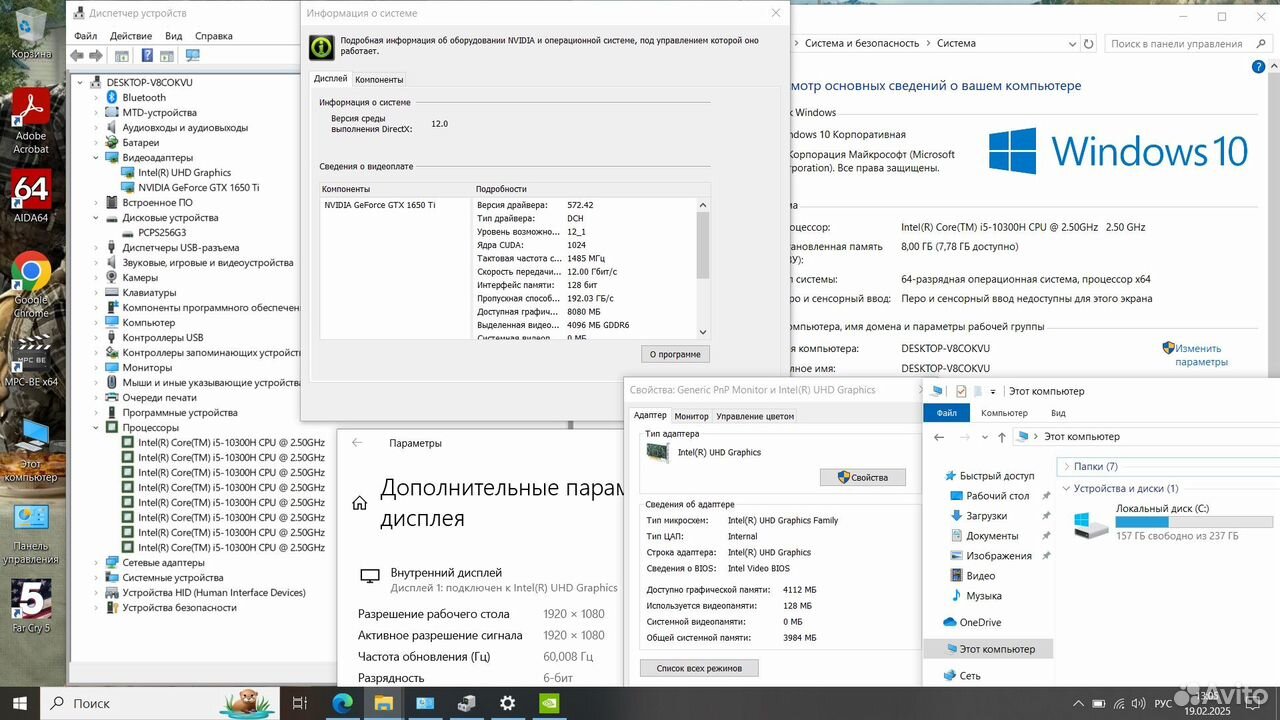Image resolution: width=1280 pixels, height=720 pixels.
Task: Click the home icon in Параметры window
Action: (359, 503)
